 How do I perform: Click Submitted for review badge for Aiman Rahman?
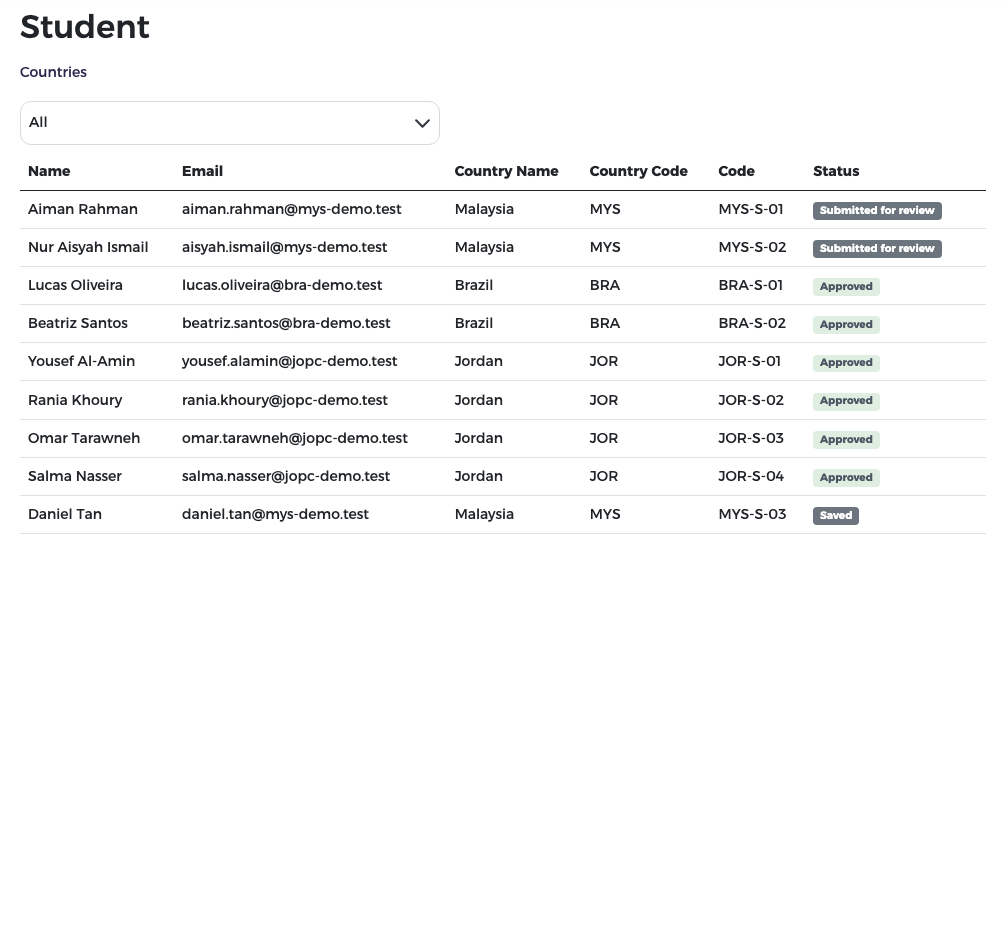pos(877,210)
